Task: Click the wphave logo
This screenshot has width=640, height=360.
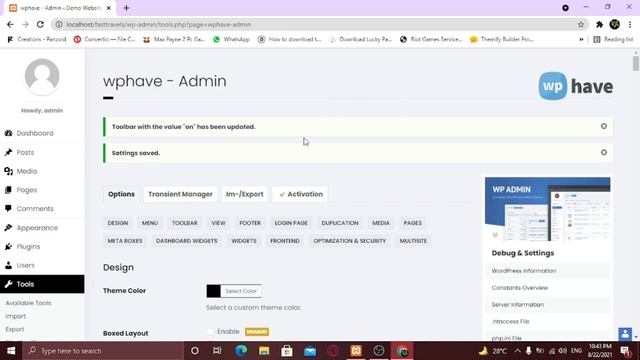Action: coord(576,86)
